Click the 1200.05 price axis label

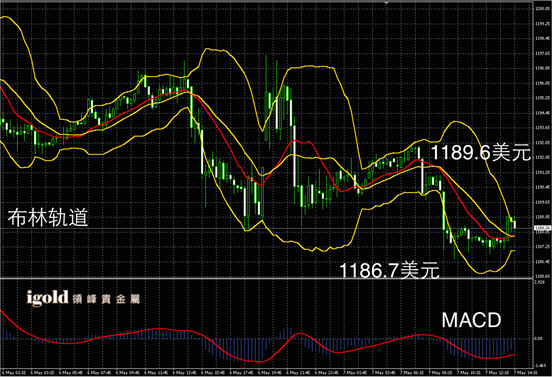(542, 8)
